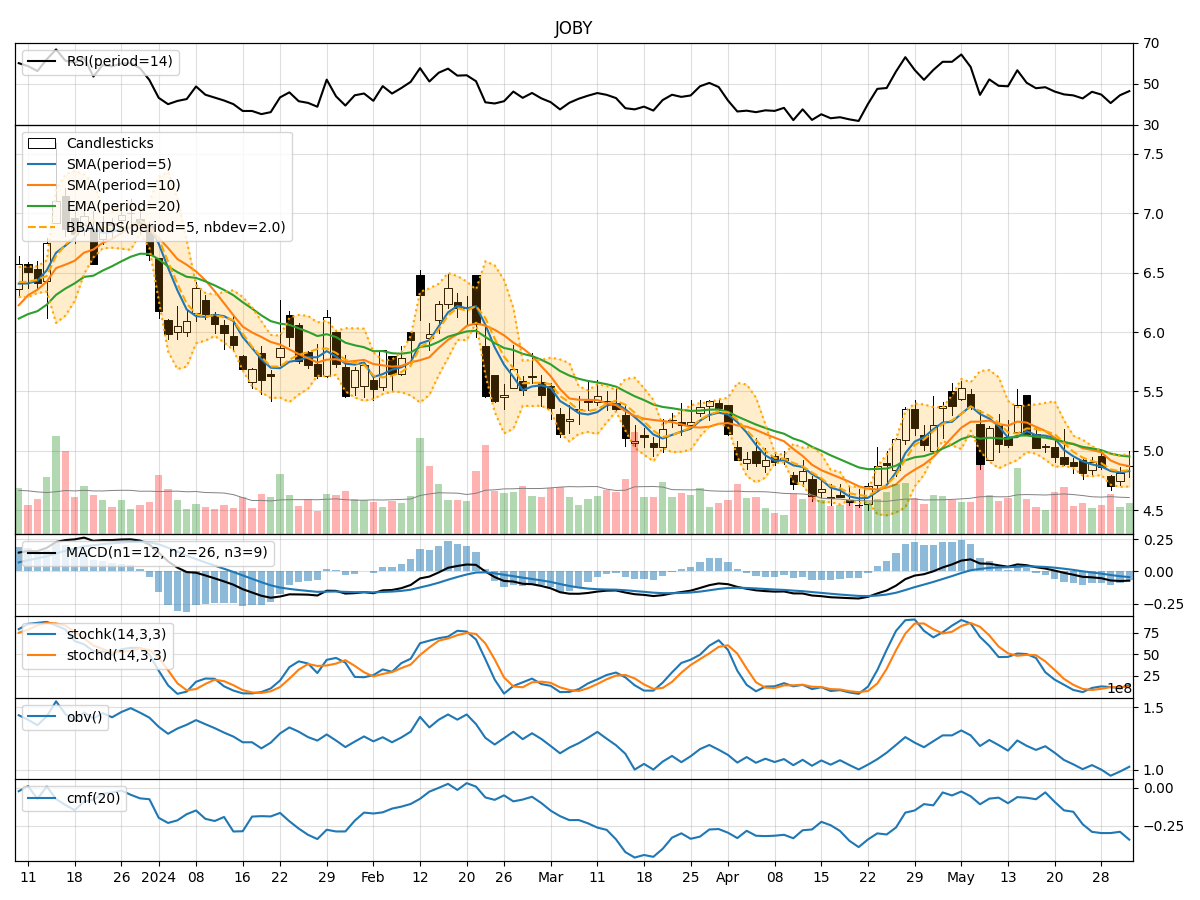This screenshot has height=900, width=1200.
Task: Click the green EMA(period=20) line sample
Action: pos(42,206)
